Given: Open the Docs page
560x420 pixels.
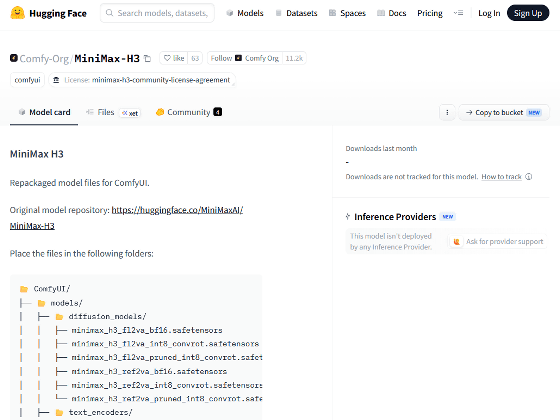Looking at the screenshot, I should pos(392,13).
